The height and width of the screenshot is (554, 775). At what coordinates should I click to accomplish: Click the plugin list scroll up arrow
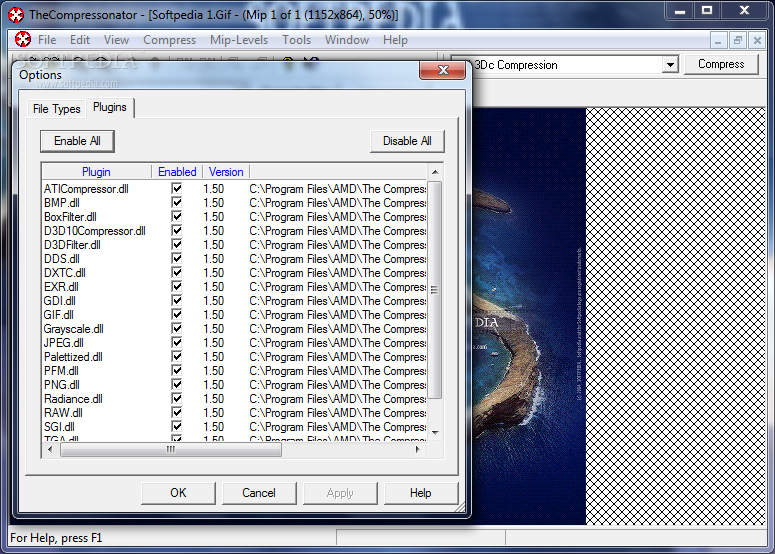pos(435,172)
